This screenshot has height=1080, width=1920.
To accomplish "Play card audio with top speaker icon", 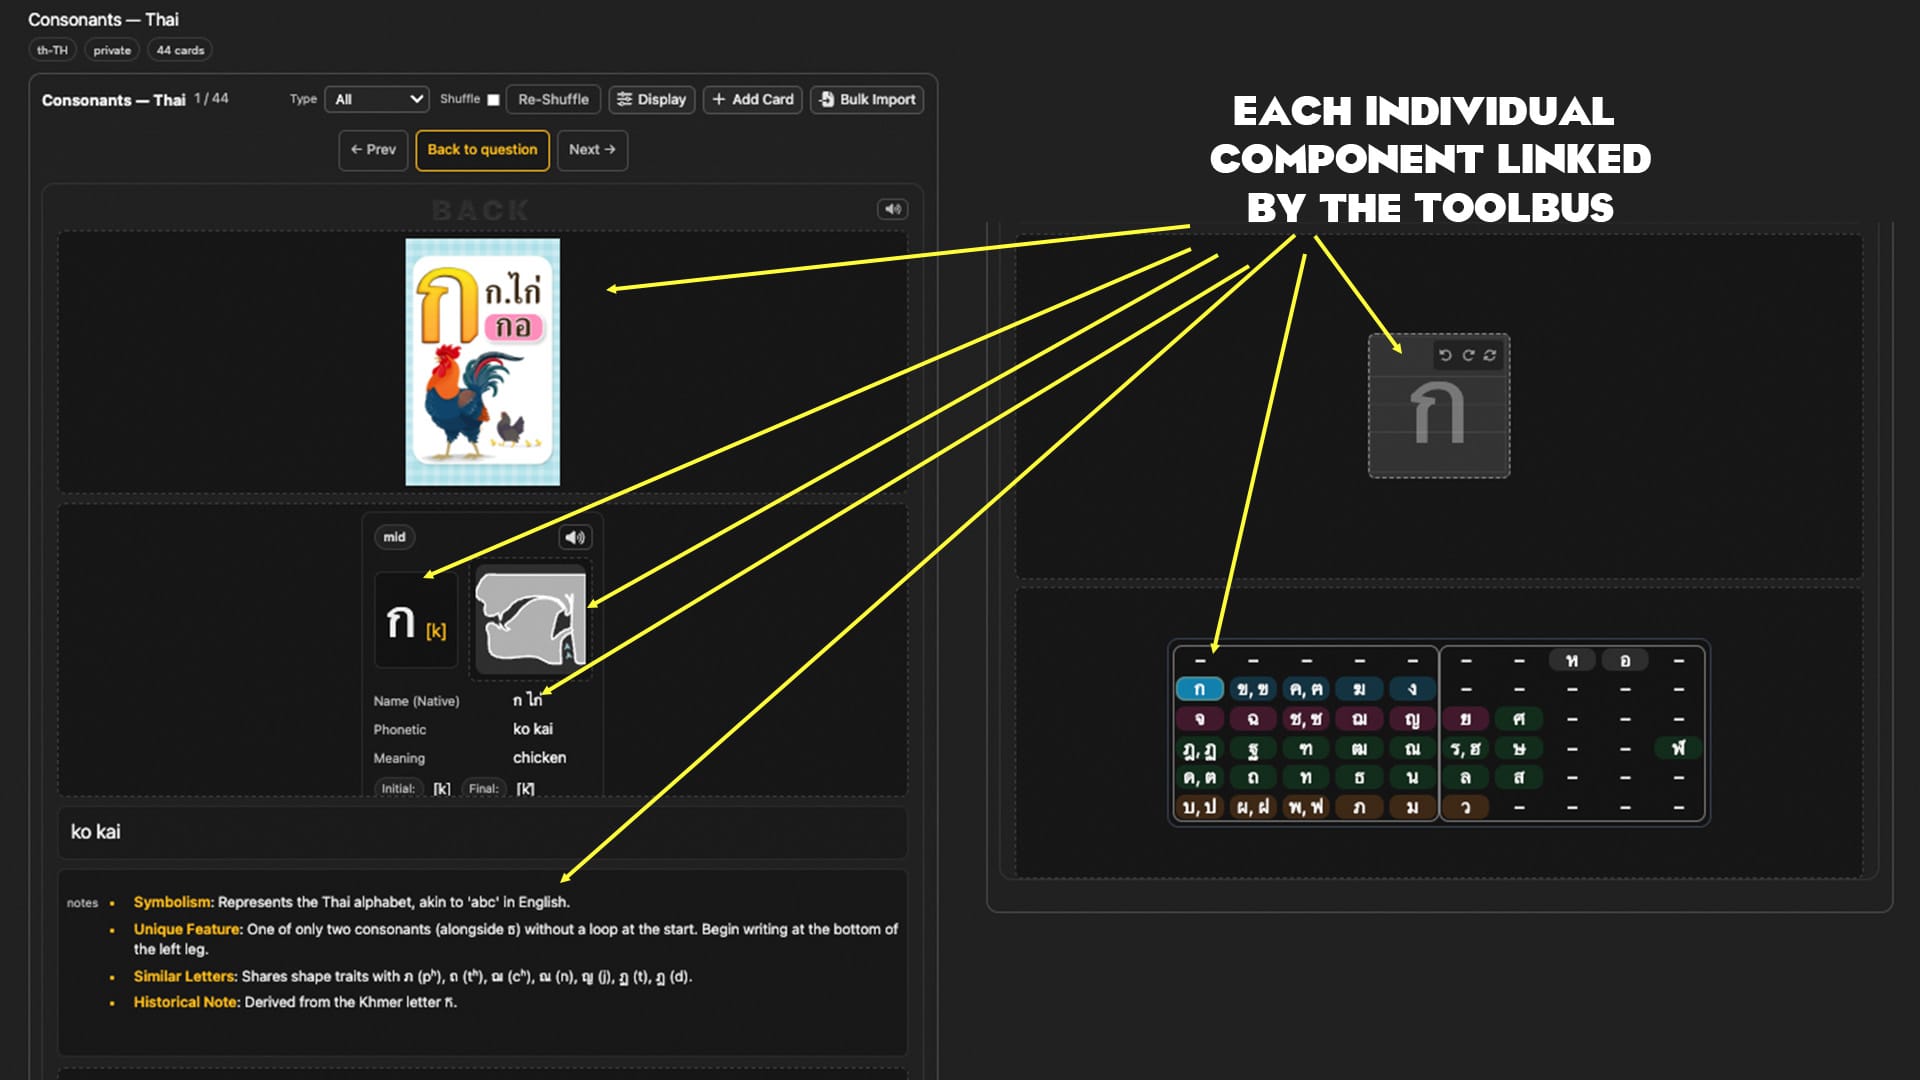I will click(892, 209).
